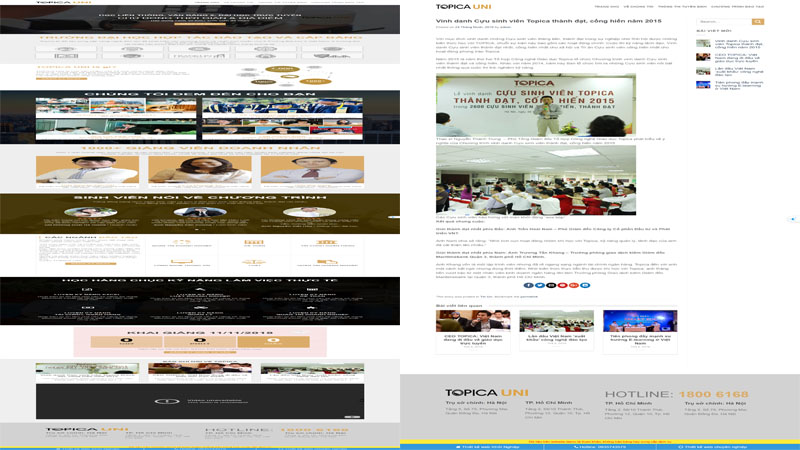Click orange button in landing page hero banner

200,23
